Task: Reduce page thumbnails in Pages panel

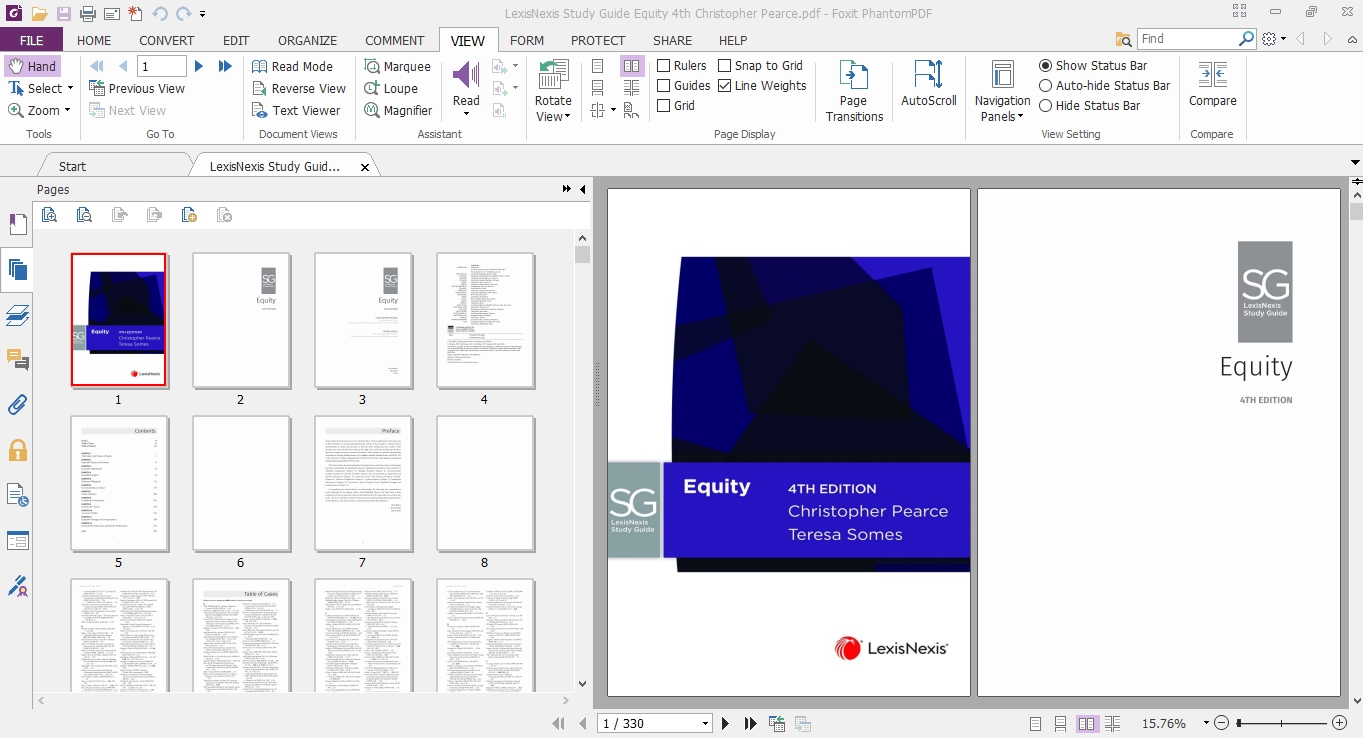Action: pyautogui.click(x=84, y=214)
